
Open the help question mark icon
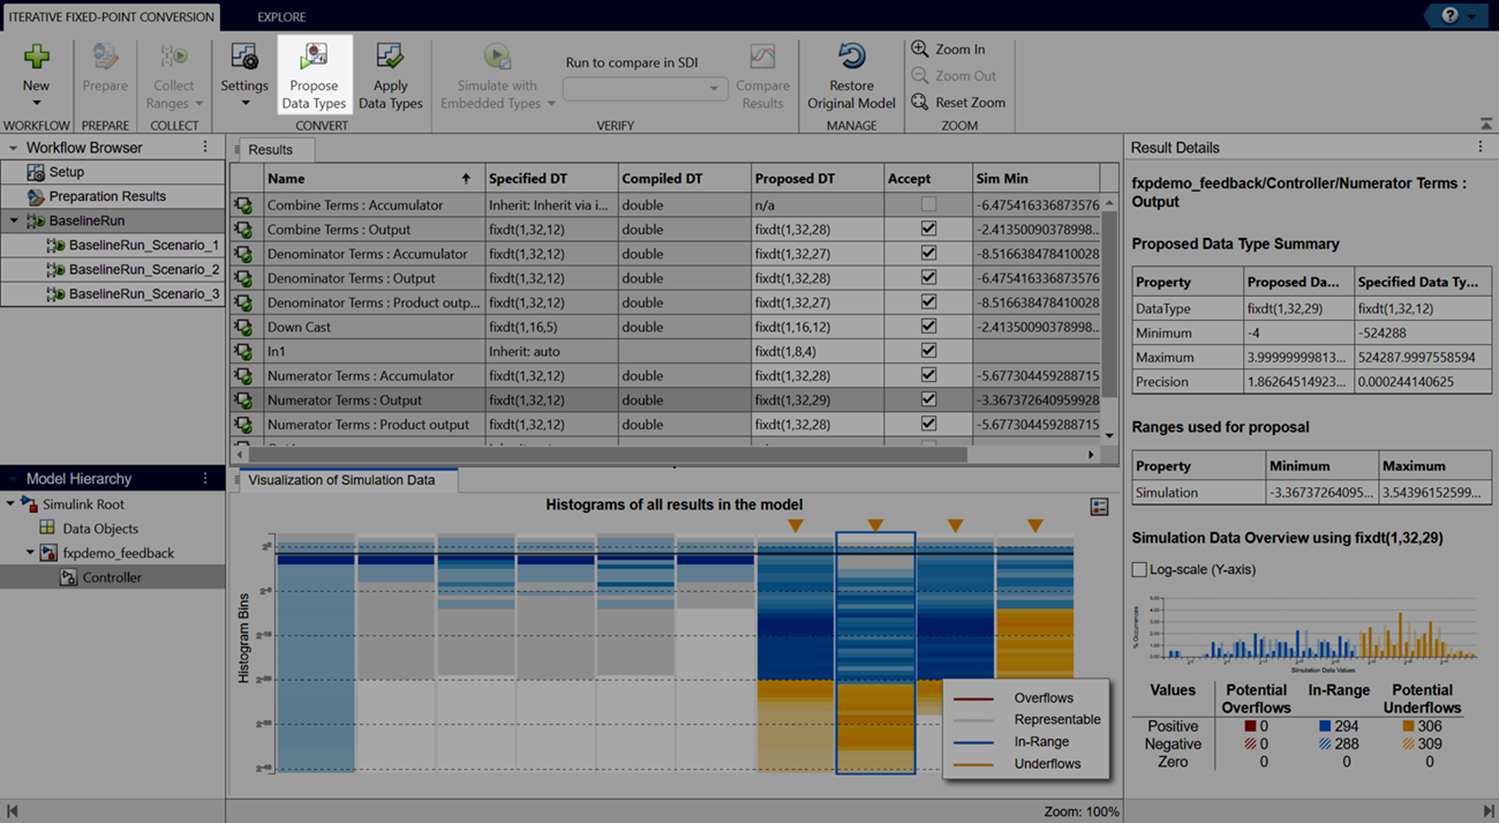(x=1449, y=16)
